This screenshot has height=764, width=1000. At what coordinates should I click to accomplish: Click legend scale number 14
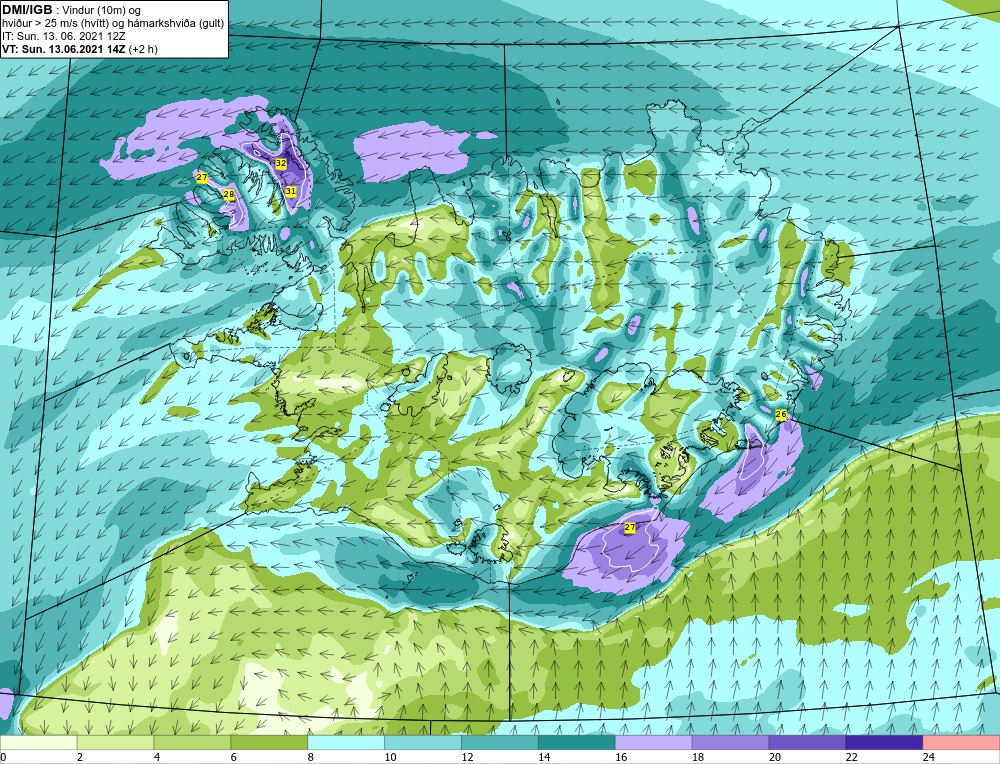point(544,758)
